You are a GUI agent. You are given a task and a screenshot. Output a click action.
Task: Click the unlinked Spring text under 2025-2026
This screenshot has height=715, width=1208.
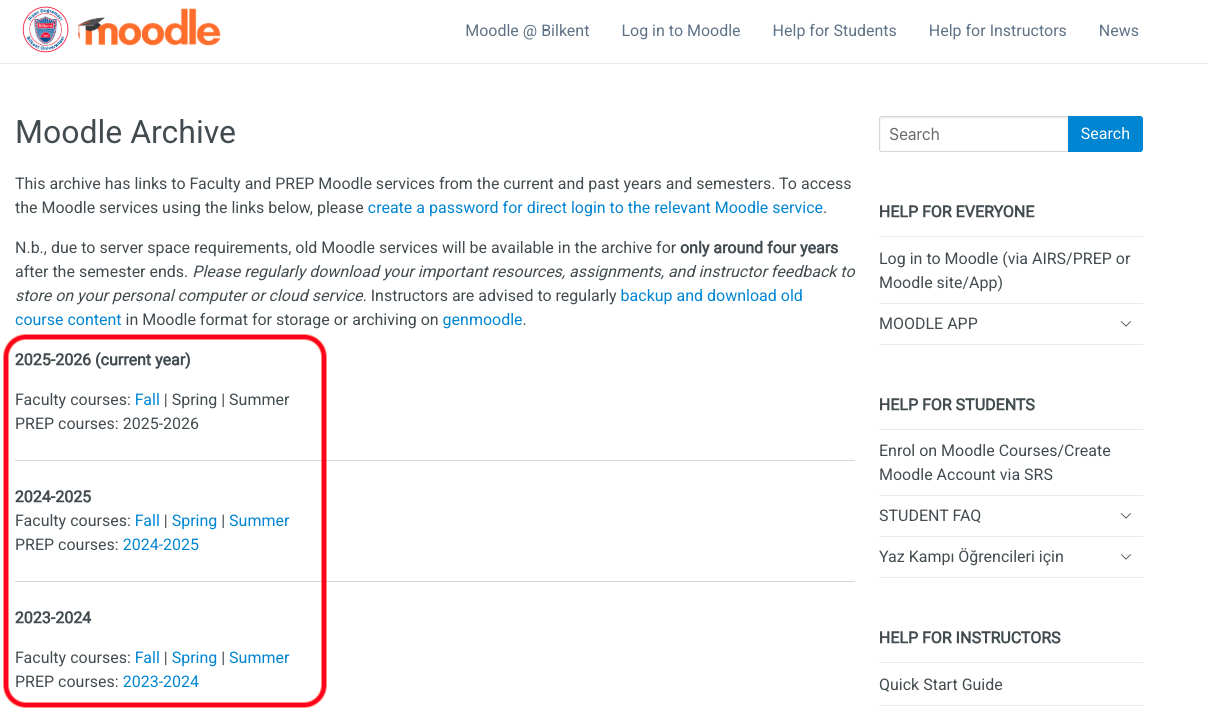pos(194,400)
